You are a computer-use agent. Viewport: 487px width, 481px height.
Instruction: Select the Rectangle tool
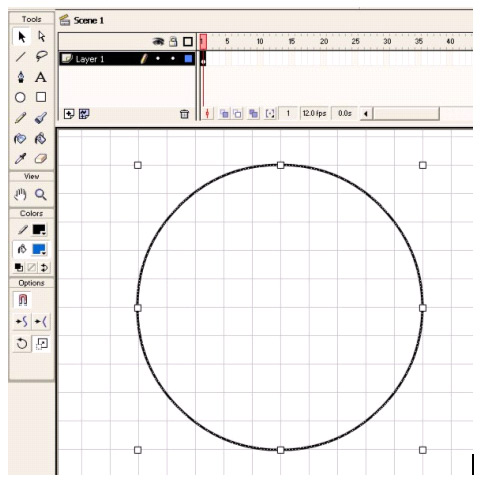click(x=41, y=97)
